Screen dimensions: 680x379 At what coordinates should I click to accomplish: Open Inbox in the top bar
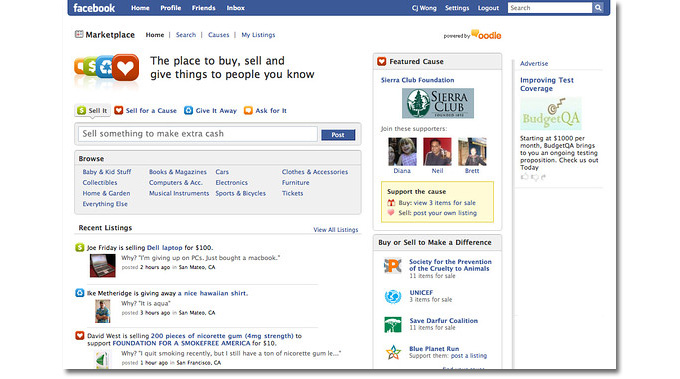point(235,8)
